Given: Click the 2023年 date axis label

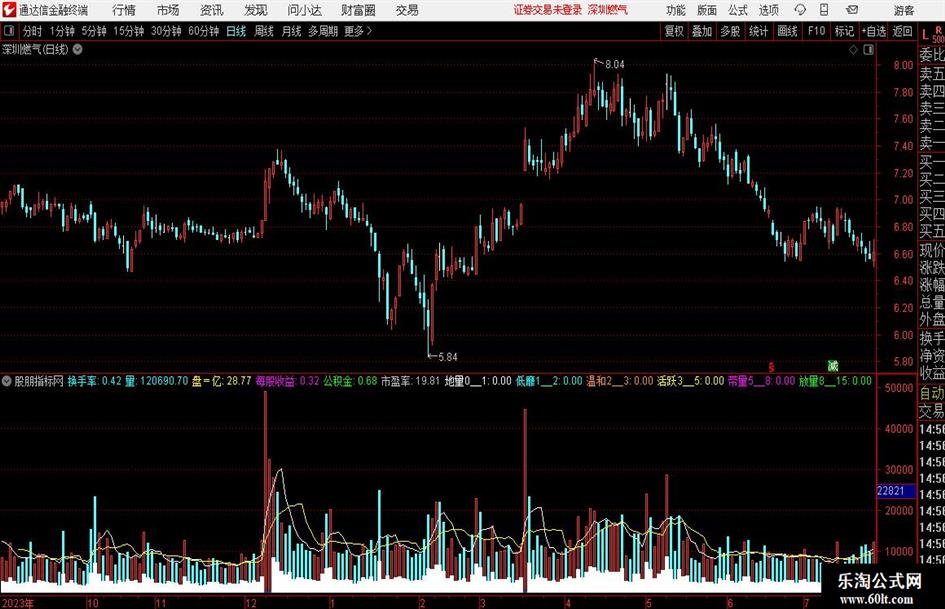Looking at the screenshot, I should coord(17,602).
